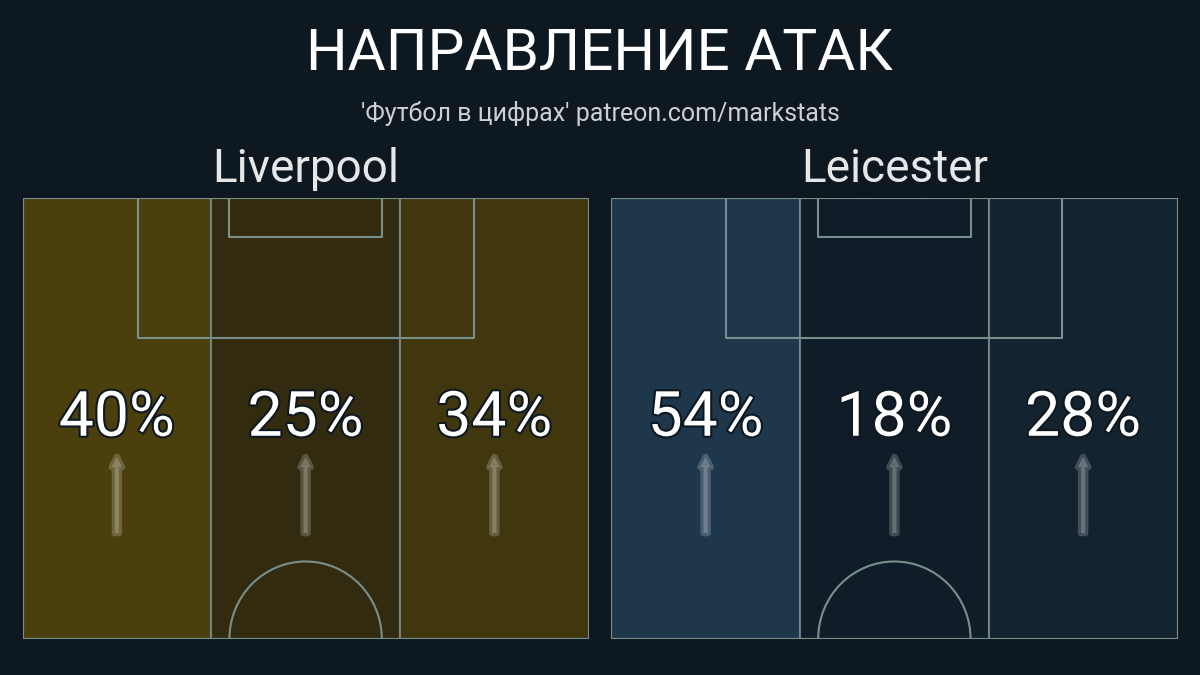Click the arrow under Leicester's 28%
The image size is (1200, 675).
pyautogui.click(x=1082, y=495)
